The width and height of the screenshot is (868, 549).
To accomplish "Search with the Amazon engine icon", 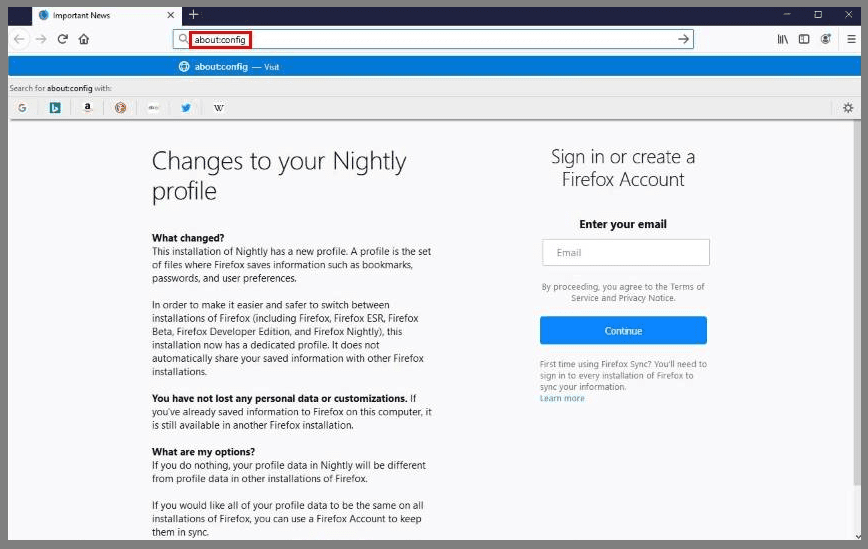I will [88, 108].
